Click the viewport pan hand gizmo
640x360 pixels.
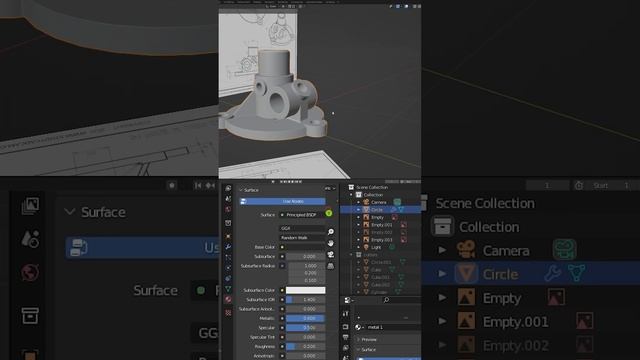click(x=331, y=243)
